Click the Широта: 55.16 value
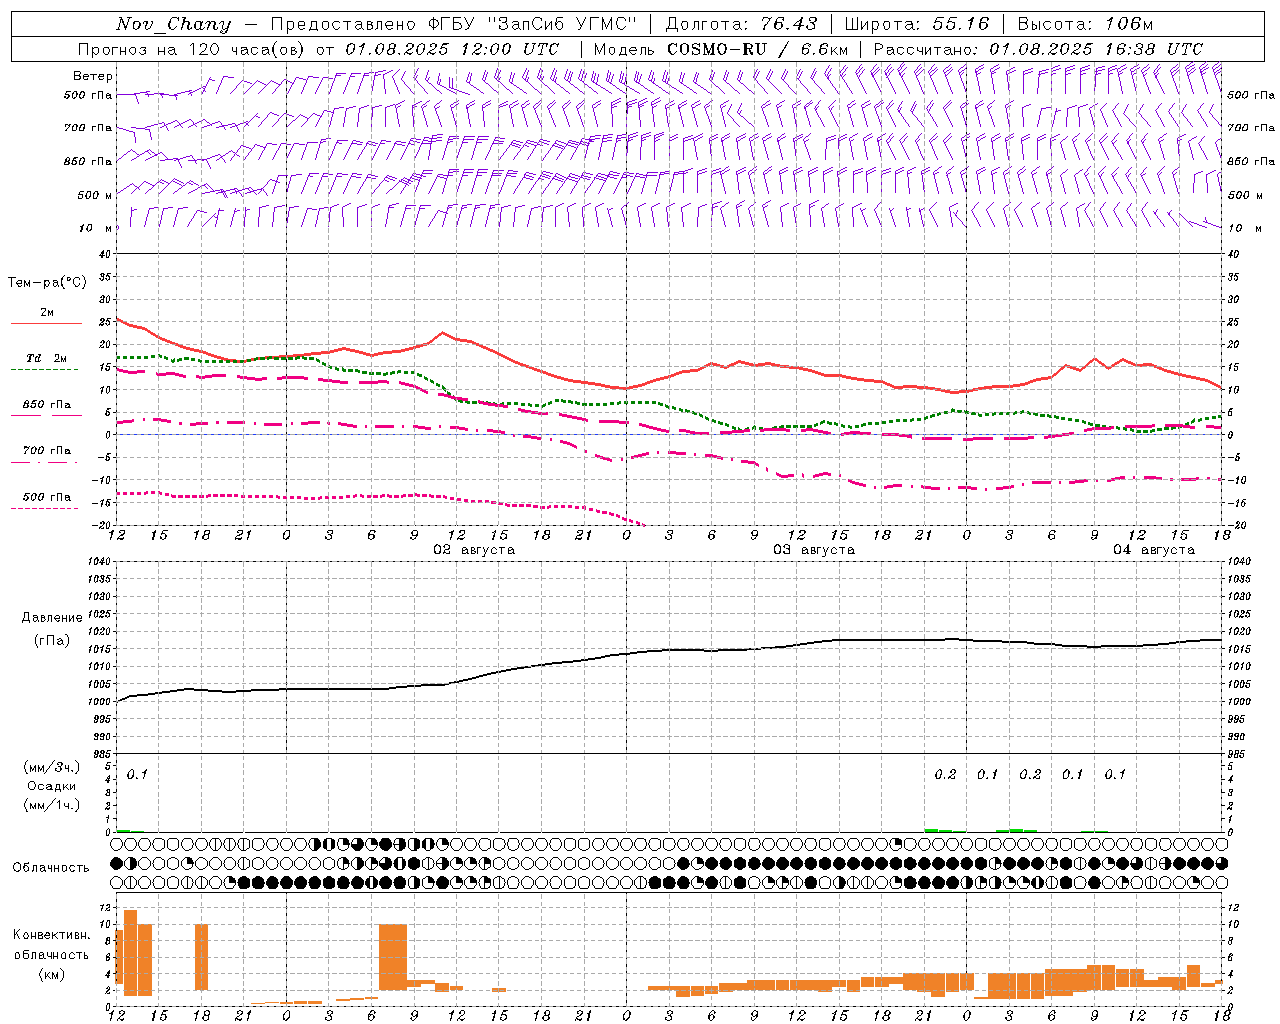The width and height of the screenshot is (1280, 1024). coord(917,24)
